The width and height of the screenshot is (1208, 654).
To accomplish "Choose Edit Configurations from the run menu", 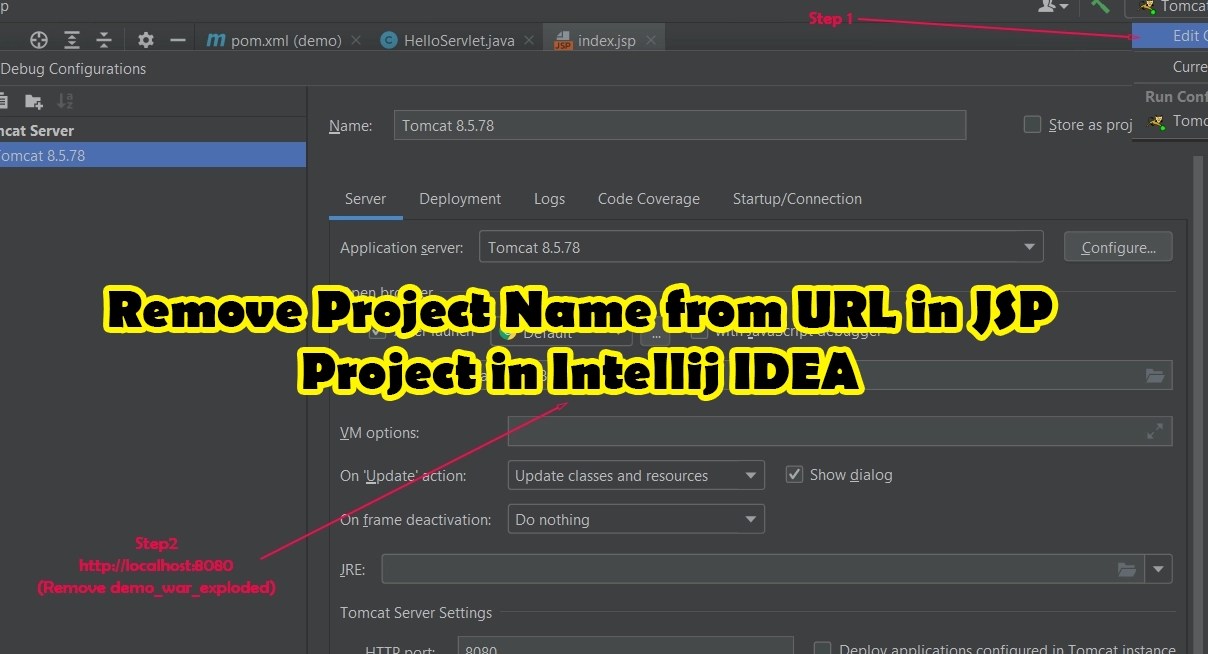I will (1185, 35).
